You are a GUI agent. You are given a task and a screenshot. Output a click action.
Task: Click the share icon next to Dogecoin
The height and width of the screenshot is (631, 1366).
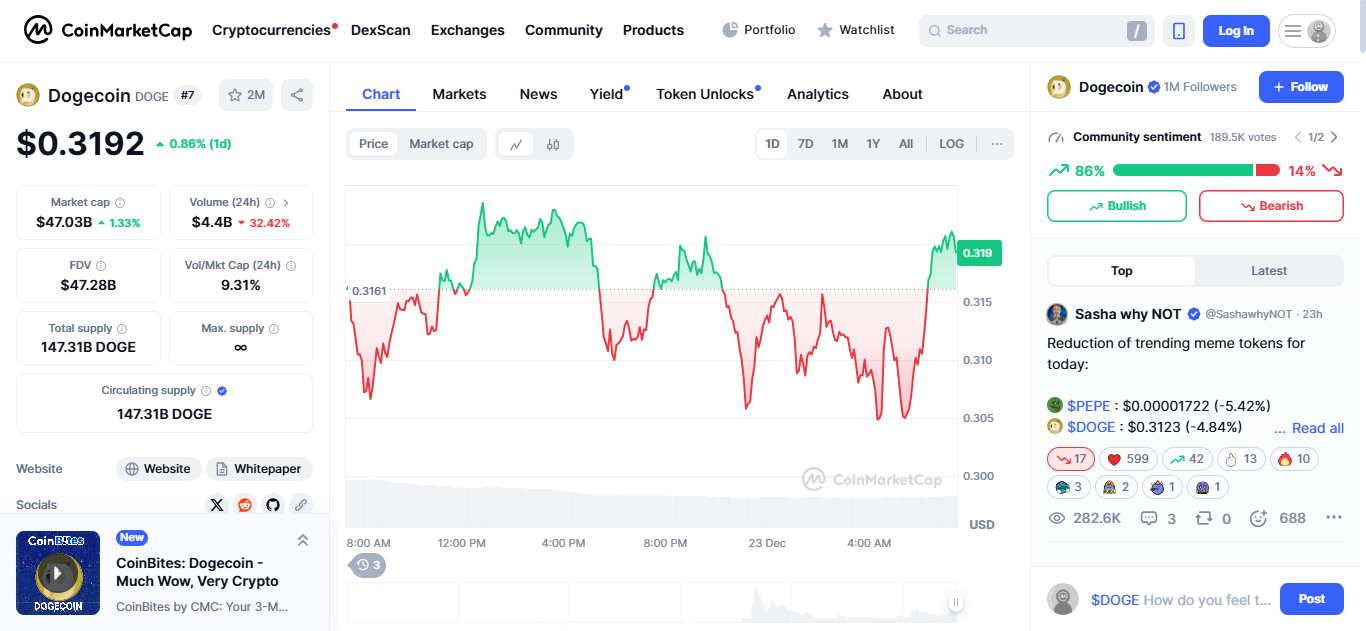coord(297,95)
